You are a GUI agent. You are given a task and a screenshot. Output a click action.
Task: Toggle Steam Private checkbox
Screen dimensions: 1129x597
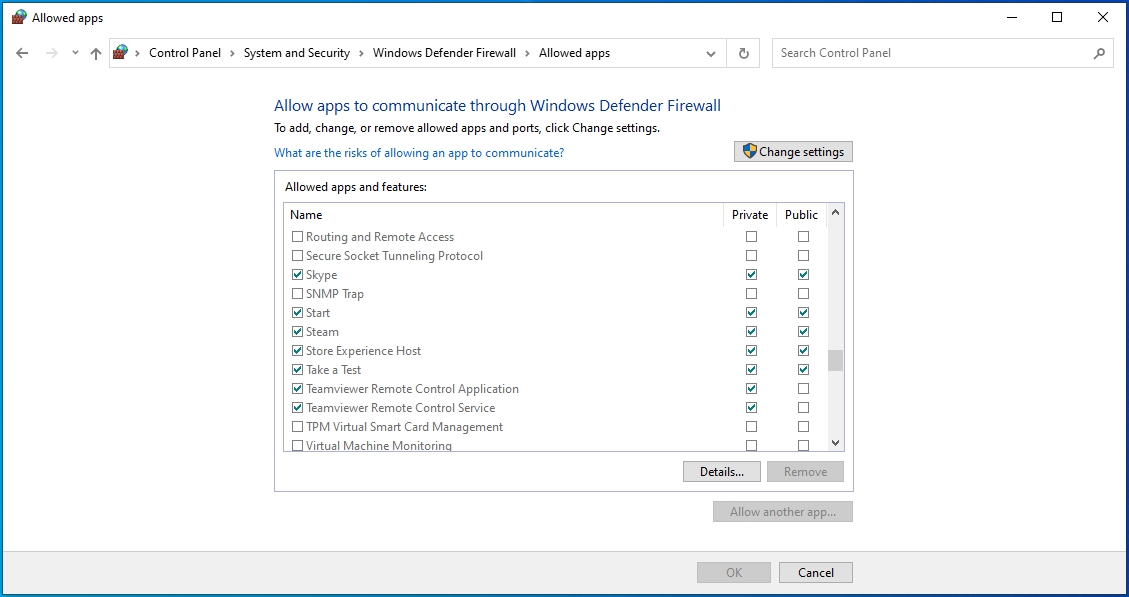tap(752, 331)
